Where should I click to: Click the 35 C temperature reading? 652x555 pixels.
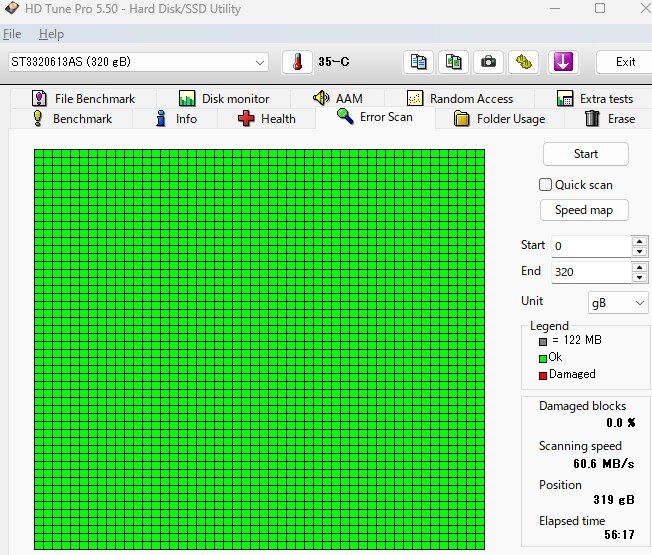pyautogui.click(x=333, y=62)
